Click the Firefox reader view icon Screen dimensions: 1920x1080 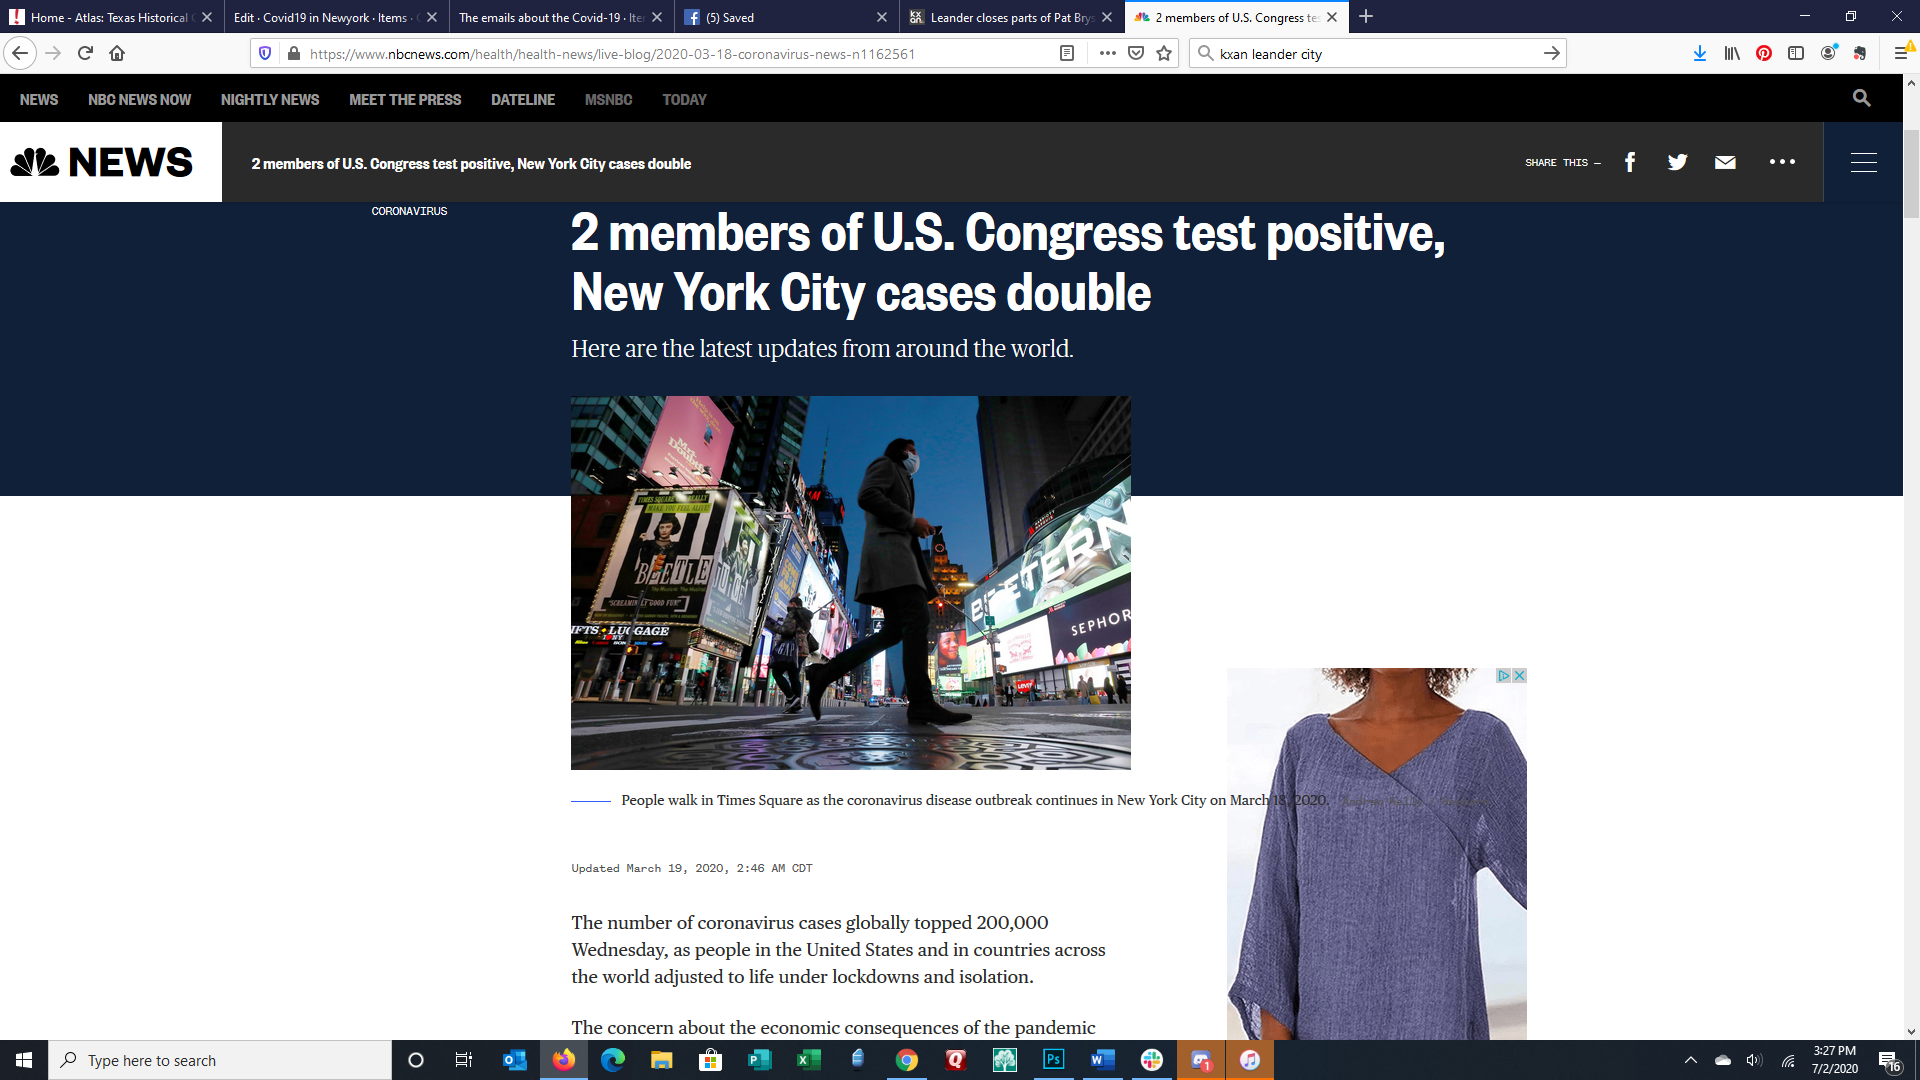[1067, 54]
